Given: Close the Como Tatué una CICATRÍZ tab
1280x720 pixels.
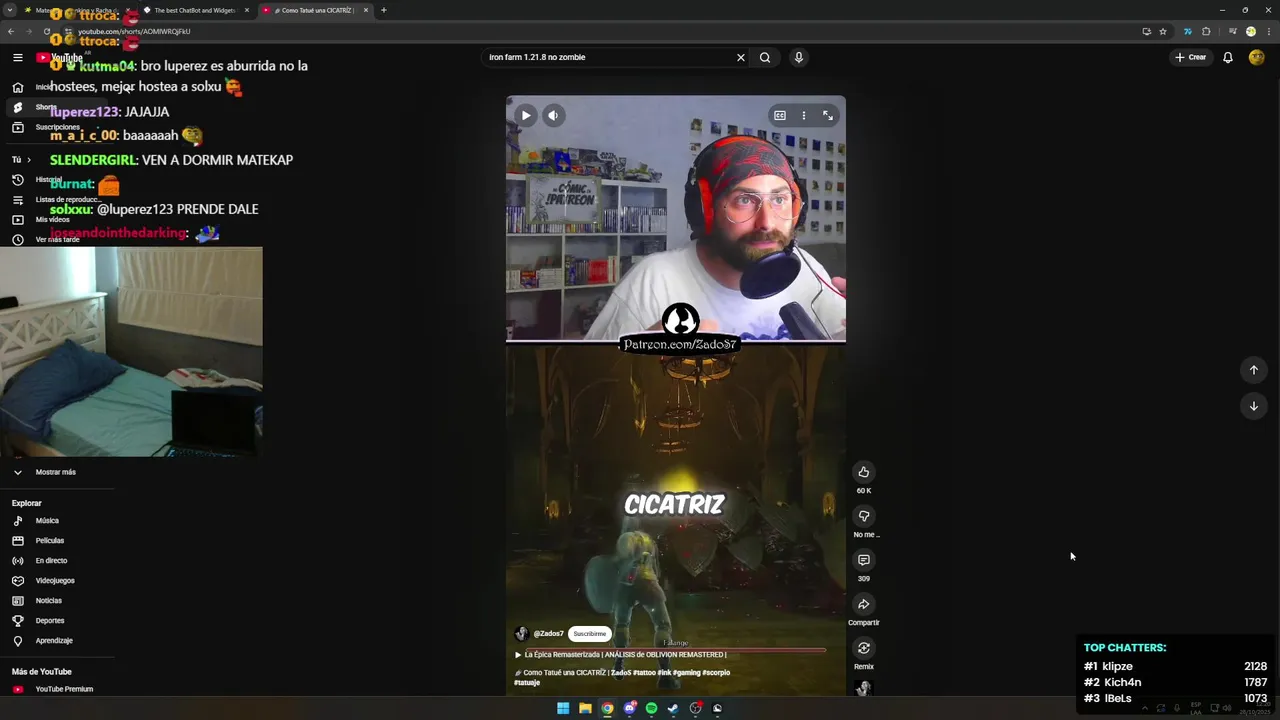Looking at the screenshot, I should 366,10.
